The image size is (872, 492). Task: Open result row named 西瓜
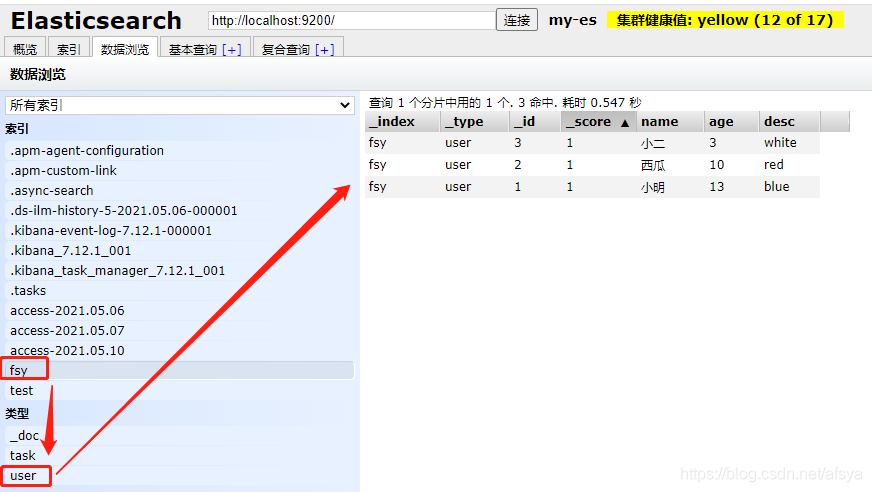pos(592,165)
